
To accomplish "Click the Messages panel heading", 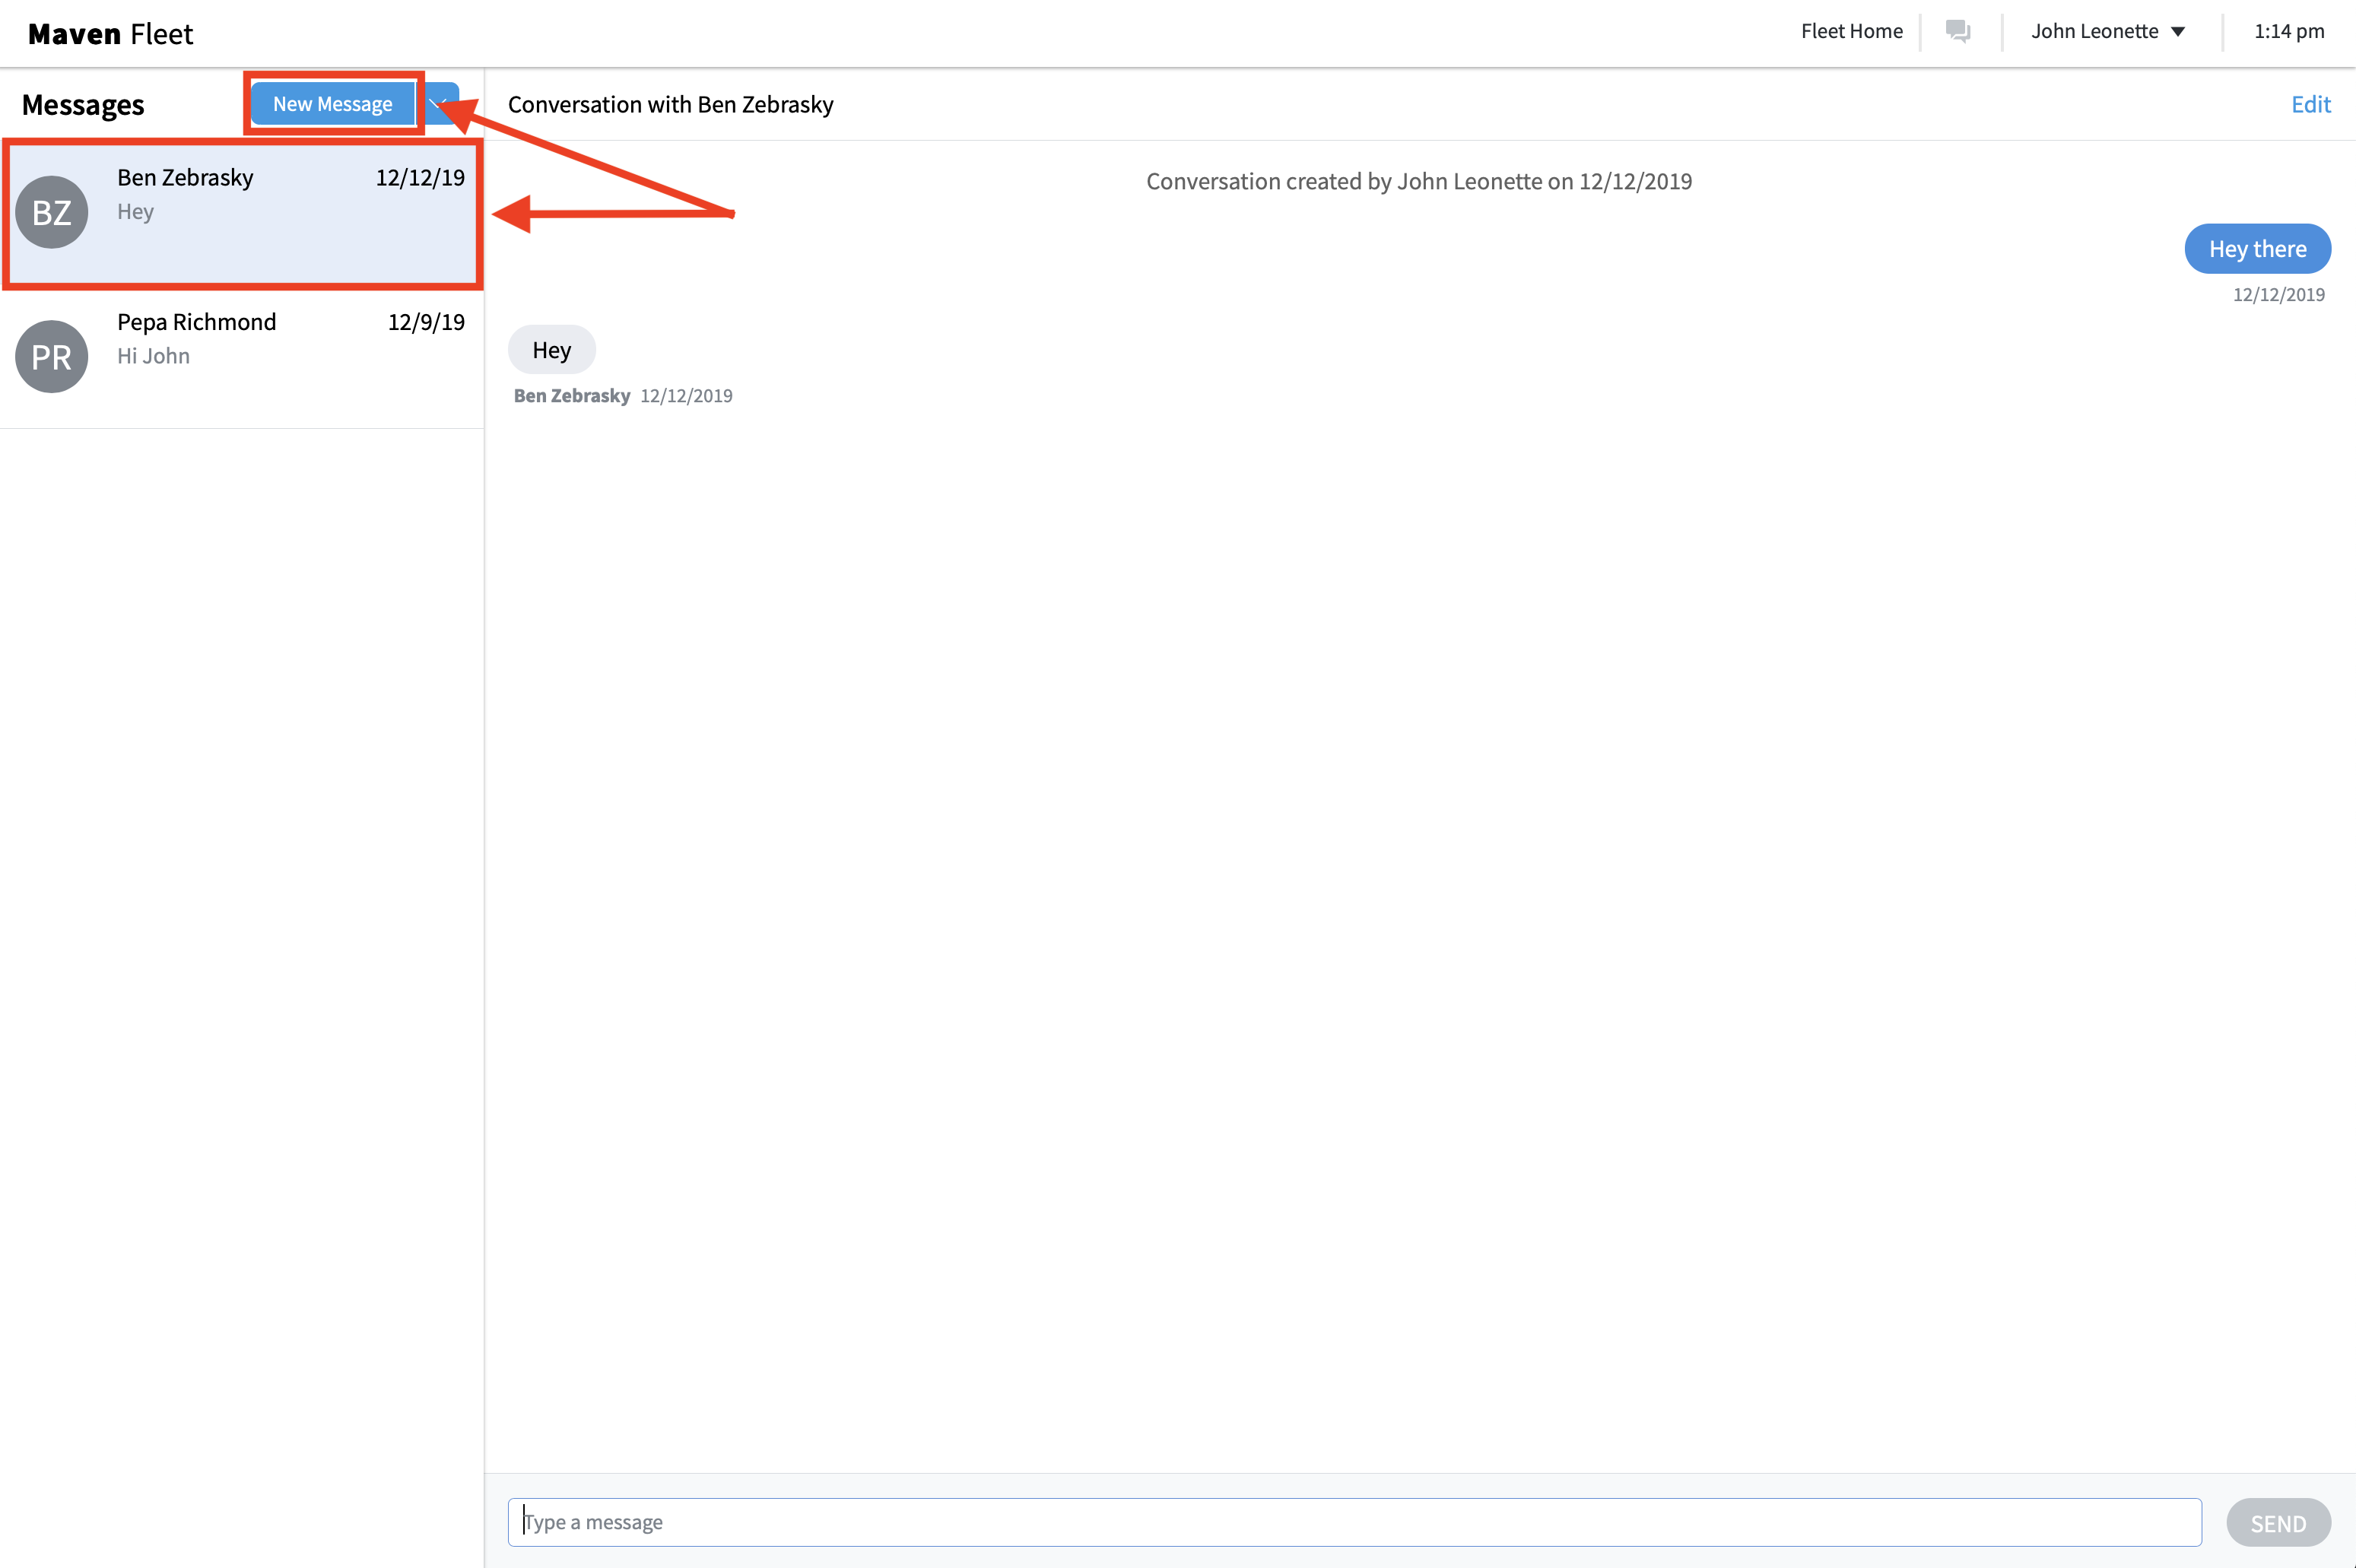I will pyautogui.click(x=83, y=105).
